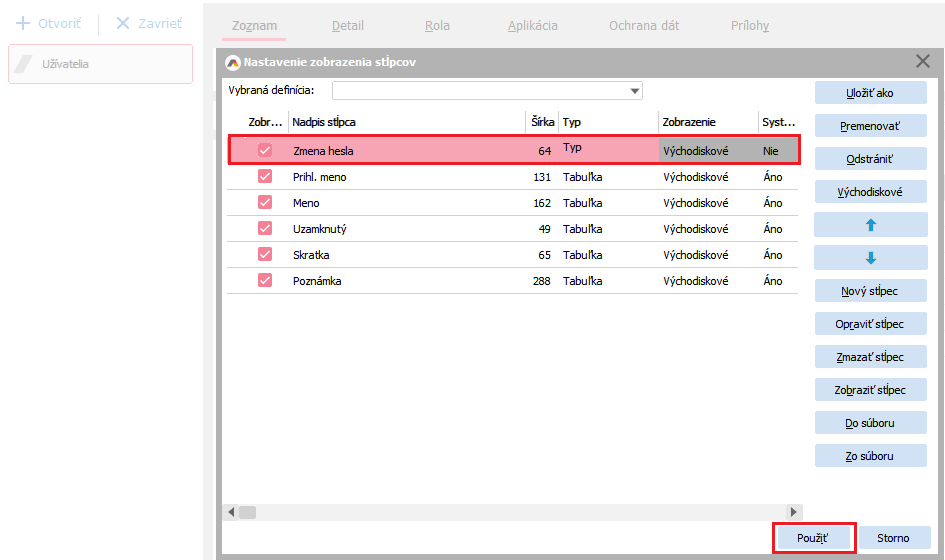Click the width value 162
The width and height of the screenshot is (945, 560).
pos(542,203)
